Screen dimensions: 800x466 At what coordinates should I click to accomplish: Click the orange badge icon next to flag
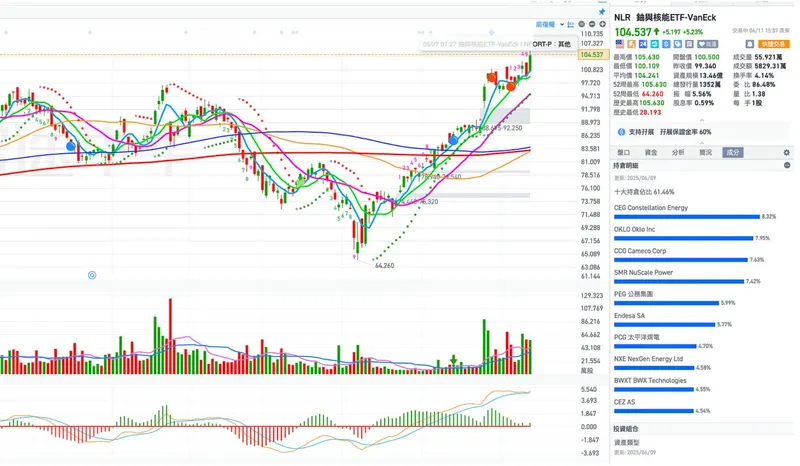click(632, 44)
